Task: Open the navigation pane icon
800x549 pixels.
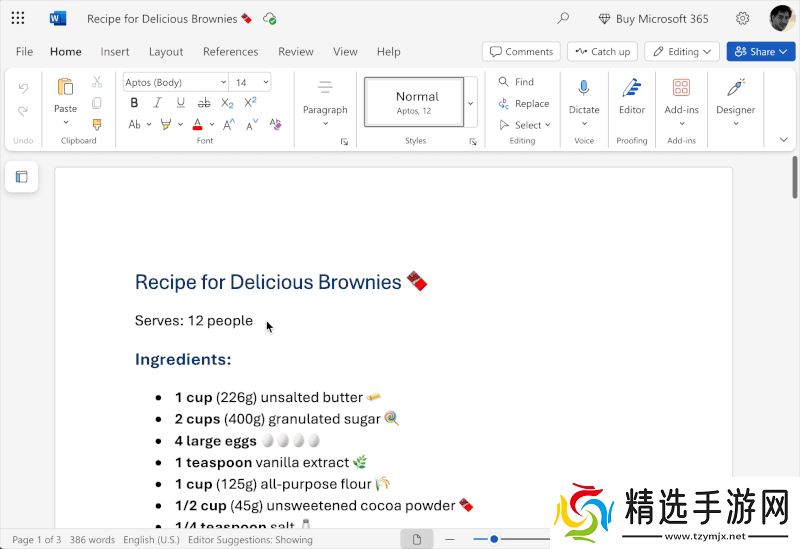Action: point(21,177)
